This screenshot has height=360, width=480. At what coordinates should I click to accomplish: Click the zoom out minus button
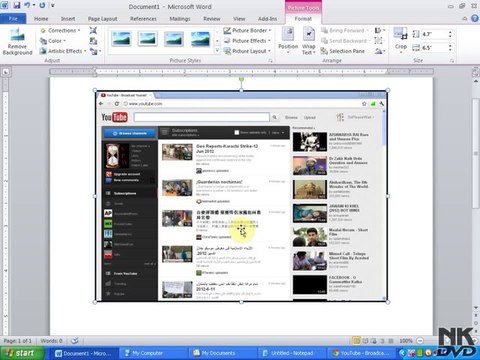(420, 341)
